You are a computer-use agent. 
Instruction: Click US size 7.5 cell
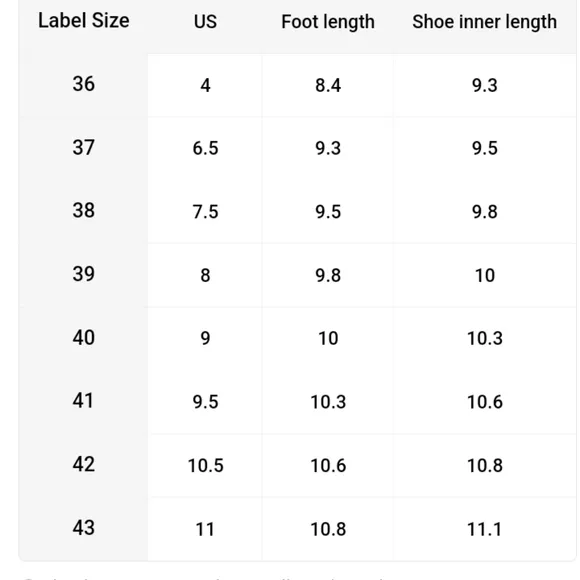[x=205, y=212]
